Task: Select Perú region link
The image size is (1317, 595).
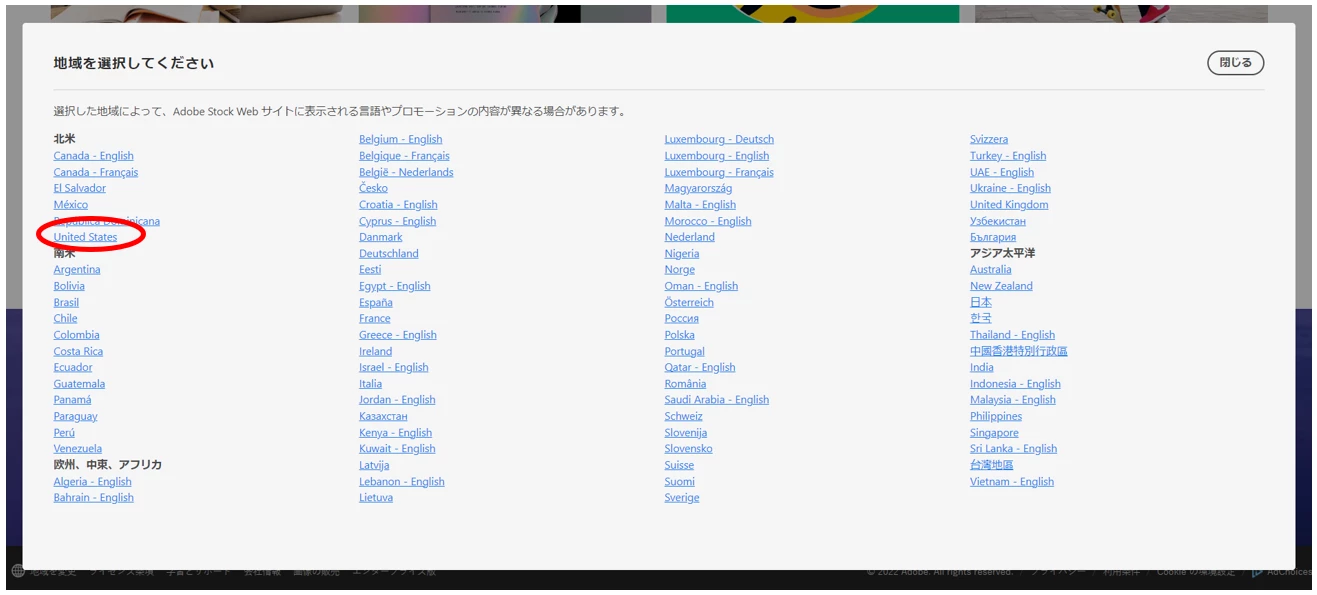Action: click(x=64, y=433)
